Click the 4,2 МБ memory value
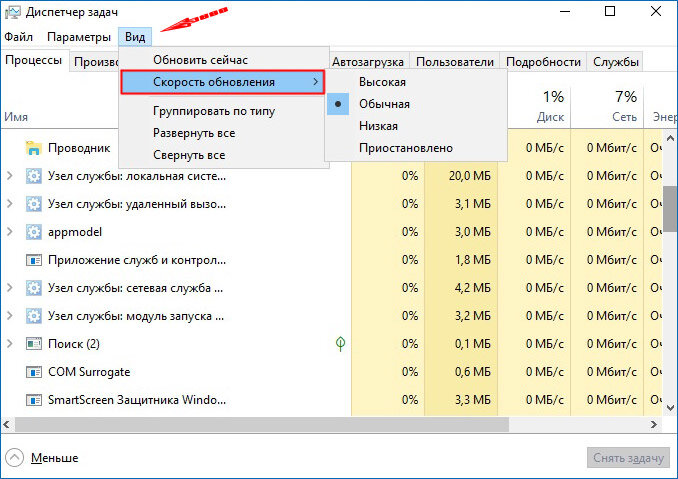 [x=472, y=287]
